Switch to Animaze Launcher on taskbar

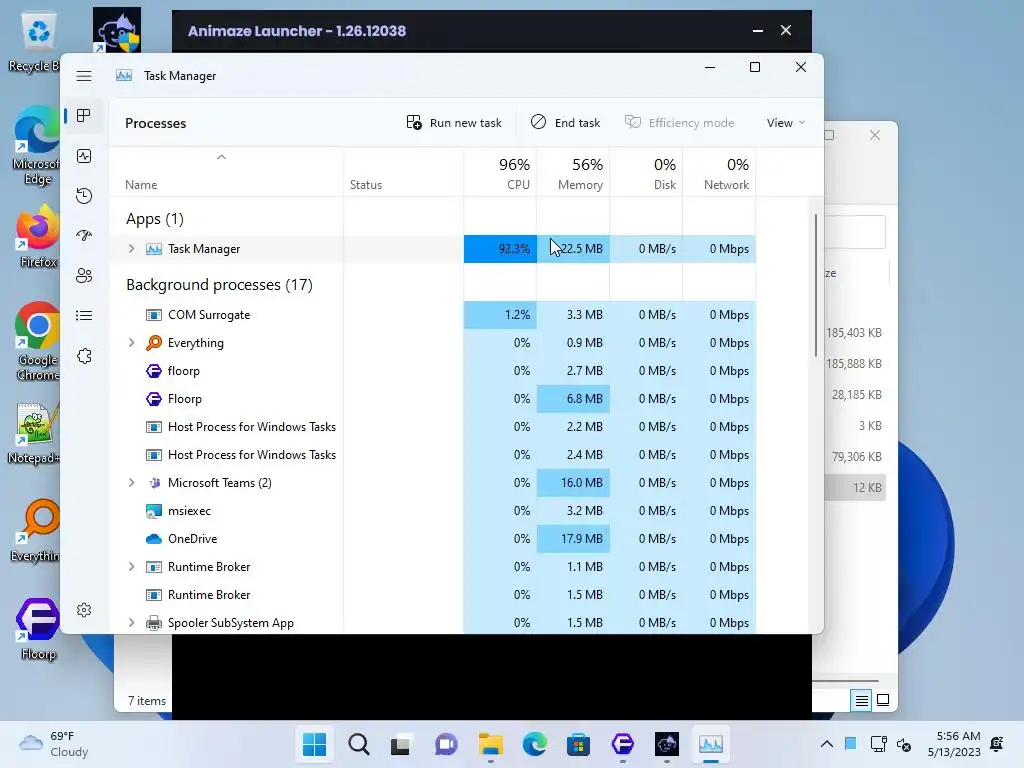click(x=667, y=744)
